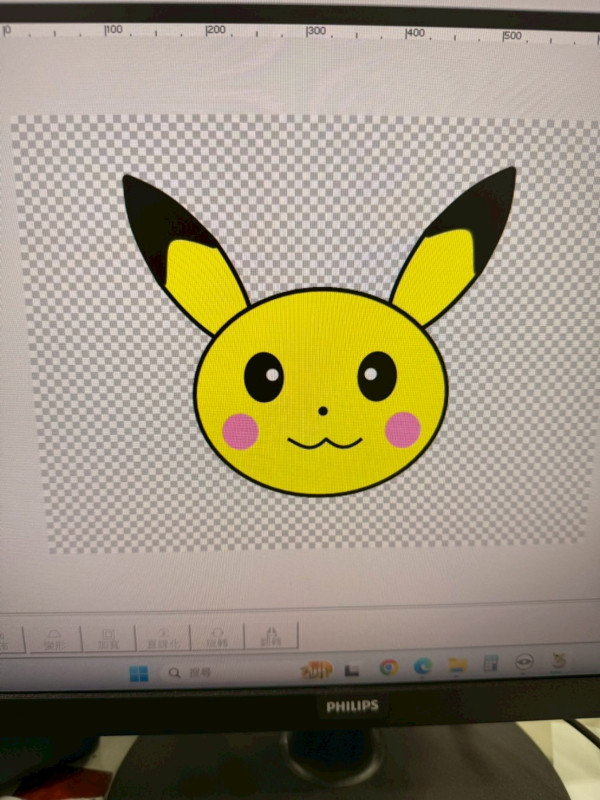Click the eye-shaped app icon on the taskbar

[x=524, y=662]
